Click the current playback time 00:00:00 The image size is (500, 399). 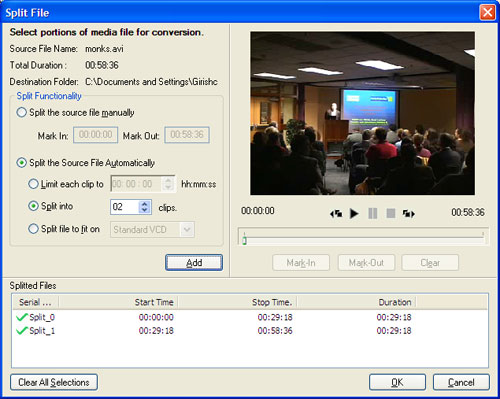point(258,211)
